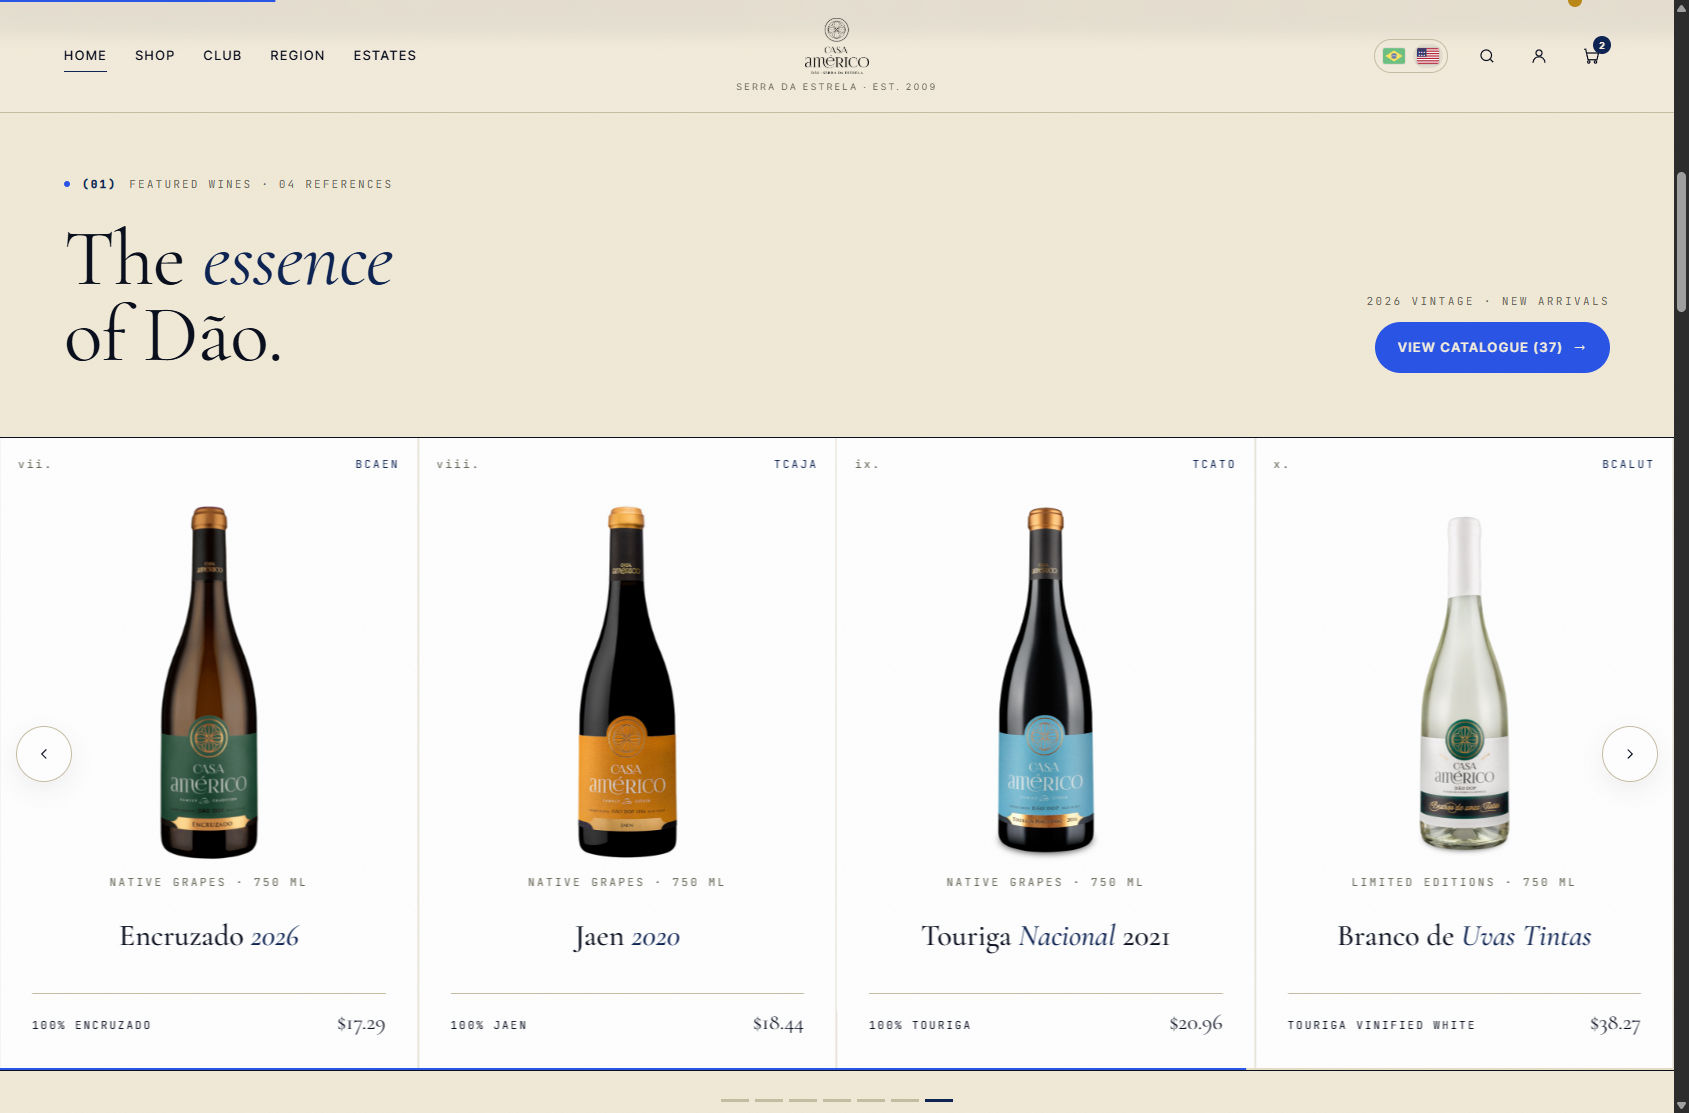Image resolution: width=1689 pixels, height=1113 pixels.
Task: Click the scrollbar down arrow
Action: [x=1682, y=1105]
